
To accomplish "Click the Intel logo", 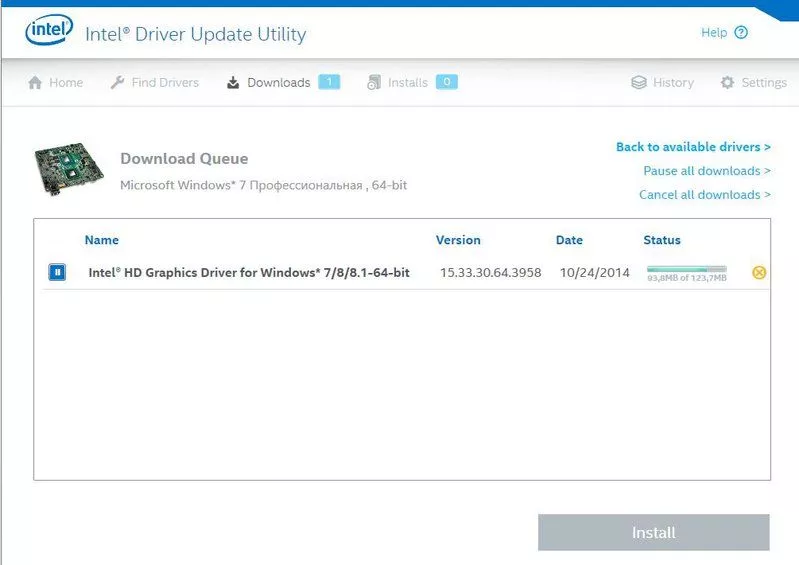I will pyautogui.click(x=48, y=32).
